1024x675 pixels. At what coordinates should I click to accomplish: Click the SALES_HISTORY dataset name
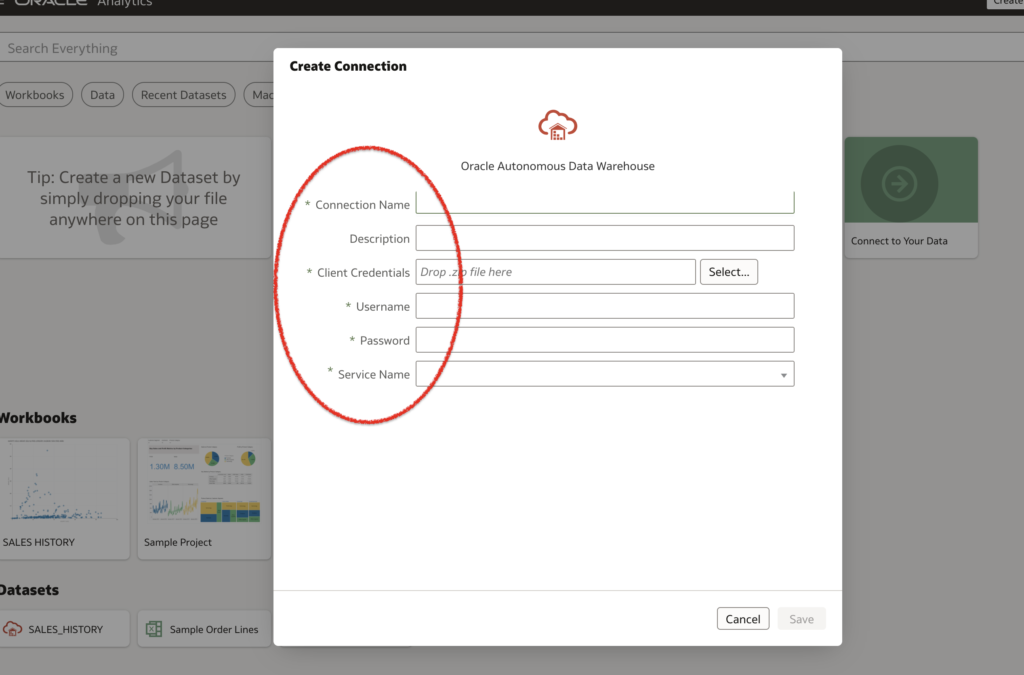pos(65,629)
